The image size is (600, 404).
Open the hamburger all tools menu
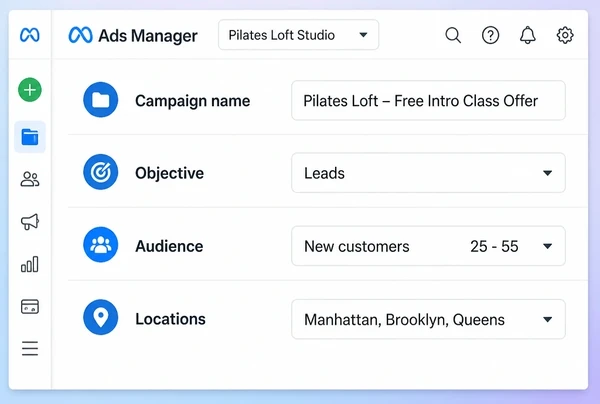30,348
